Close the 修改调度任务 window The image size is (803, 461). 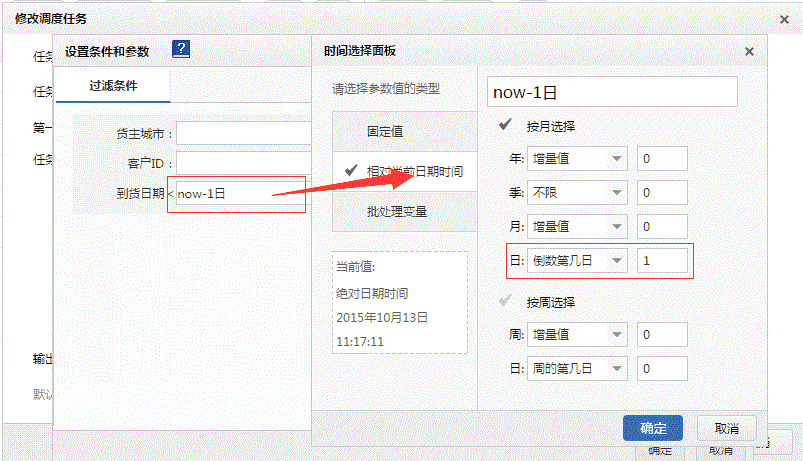[783, 18]
